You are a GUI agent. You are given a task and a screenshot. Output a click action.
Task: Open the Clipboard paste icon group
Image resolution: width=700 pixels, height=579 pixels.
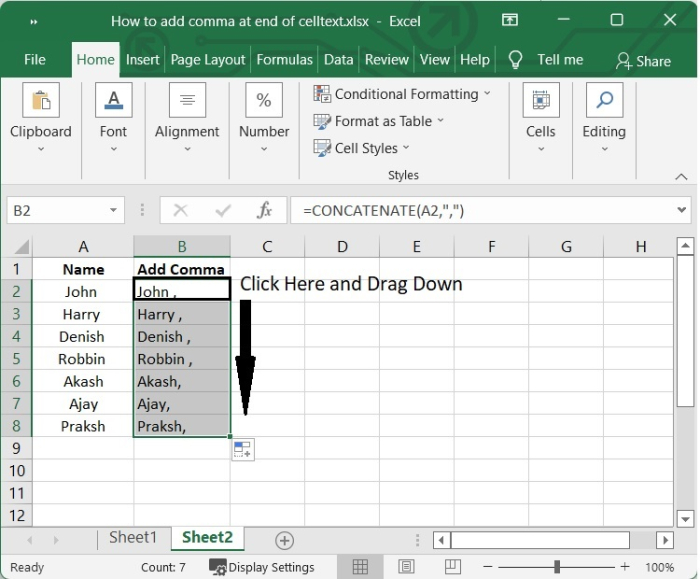tap(41, 101)
